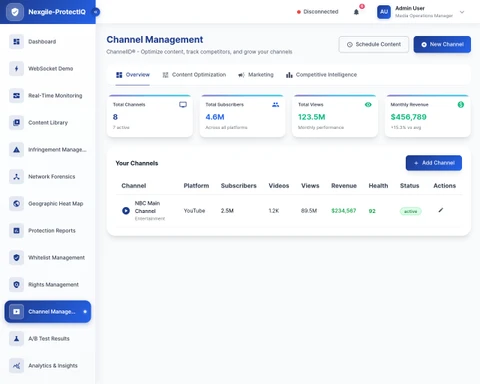Click the Platform column header

[x=196, y=186]
